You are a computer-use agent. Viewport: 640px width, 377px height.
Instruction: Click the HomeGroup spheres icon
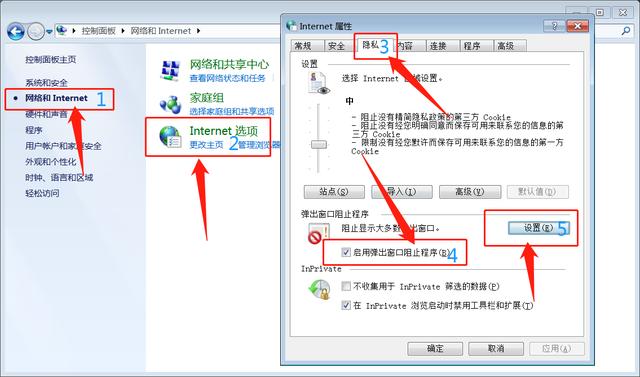tap(170, 104)
